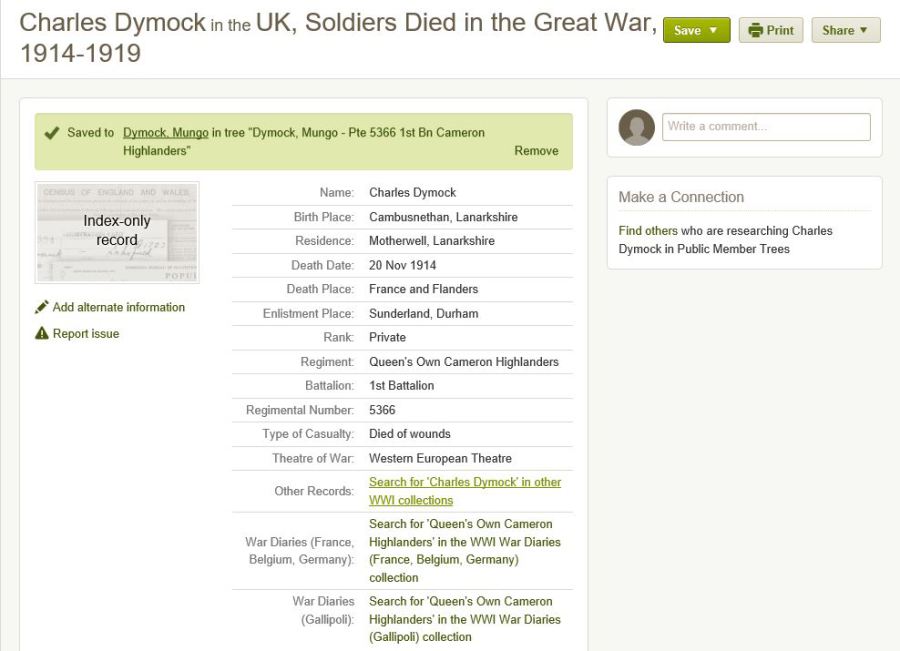Screen dimensions: 900x651
Task: Click the printer icon on Print button
Action: tap(756, 30)
